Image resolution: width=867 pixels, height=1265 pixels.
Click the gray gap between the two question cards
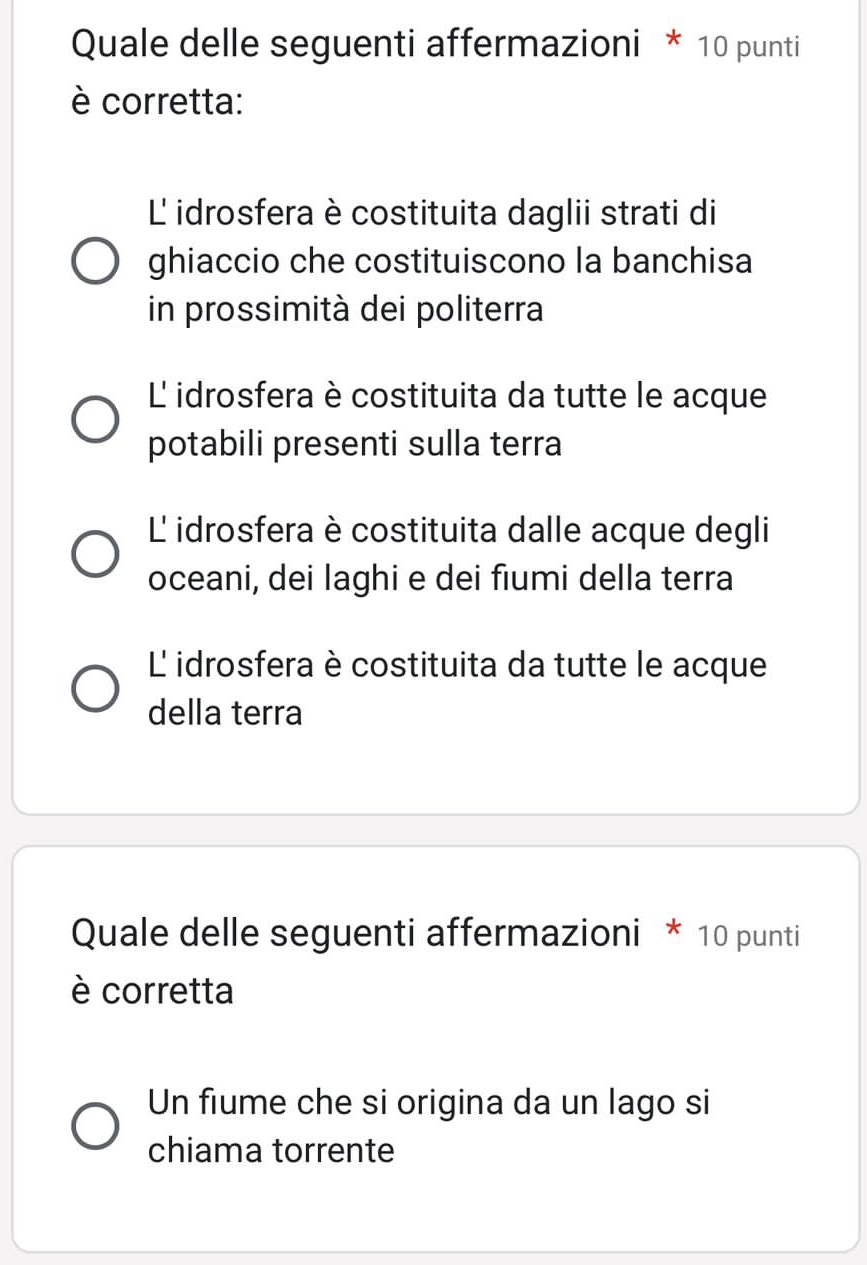433,830
